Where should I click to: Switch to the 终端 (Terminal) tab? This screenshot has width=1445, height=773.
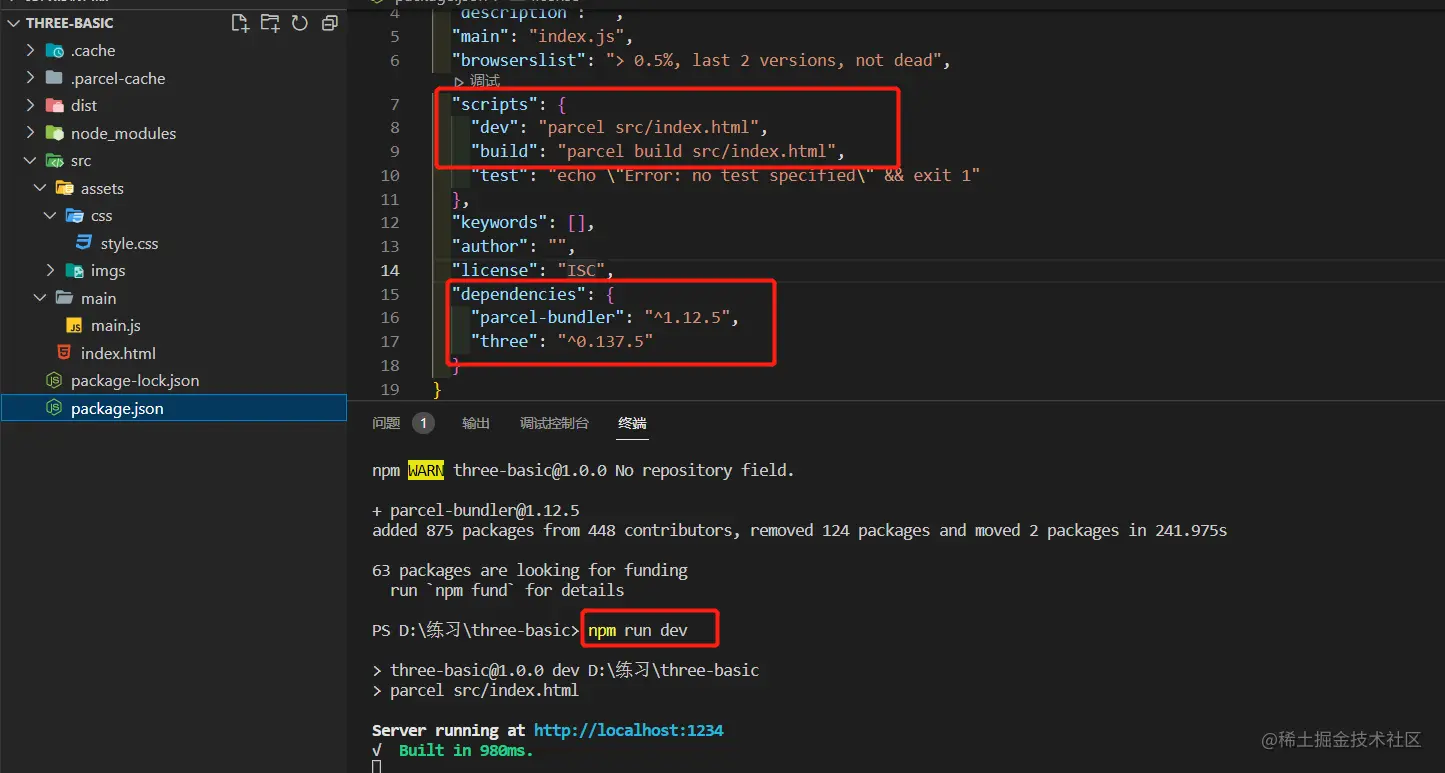632,423
